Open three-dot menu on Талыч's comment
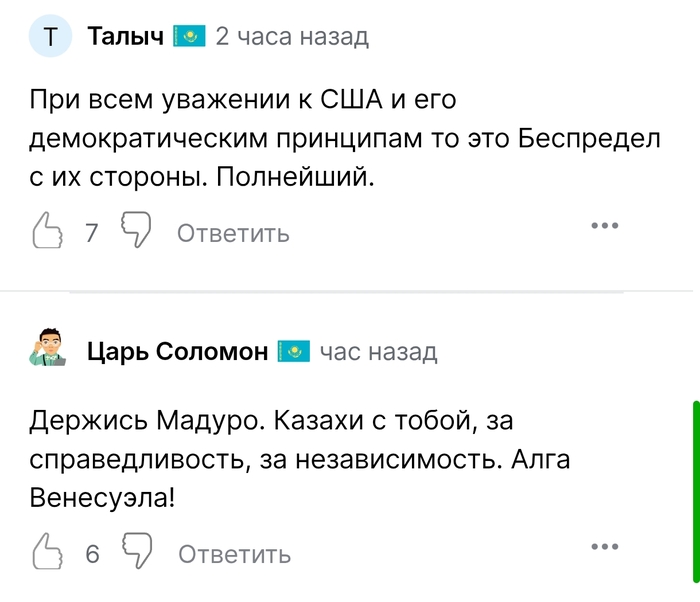 (x=605, y=226)
